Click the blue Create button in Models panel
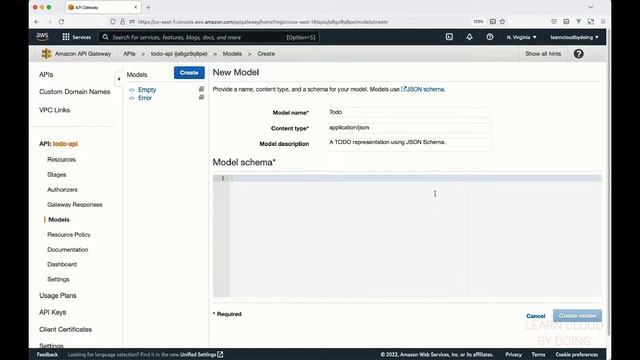Viewport: 640px width, 360px height. (189, 73)
